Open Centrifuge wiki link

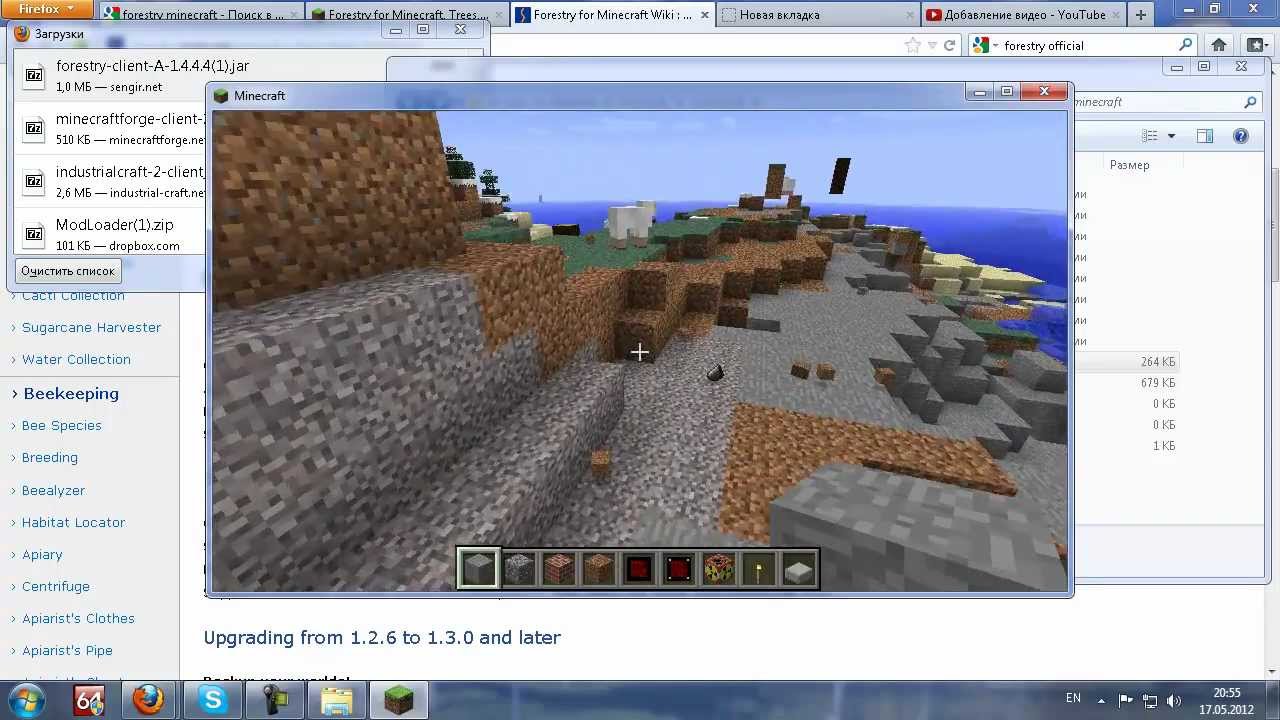56,586
